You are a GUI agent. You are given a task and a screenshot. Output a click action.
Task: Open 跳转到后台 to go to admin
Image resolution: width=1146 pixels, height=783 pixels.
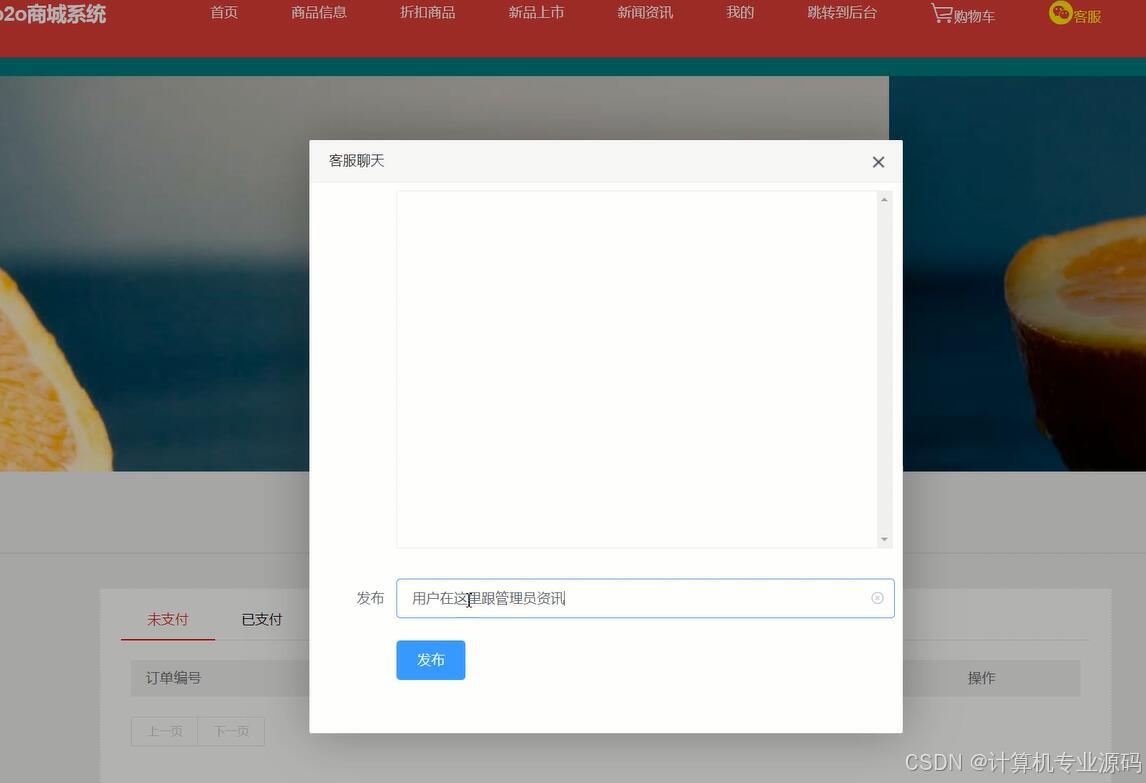tap(841, 13)
